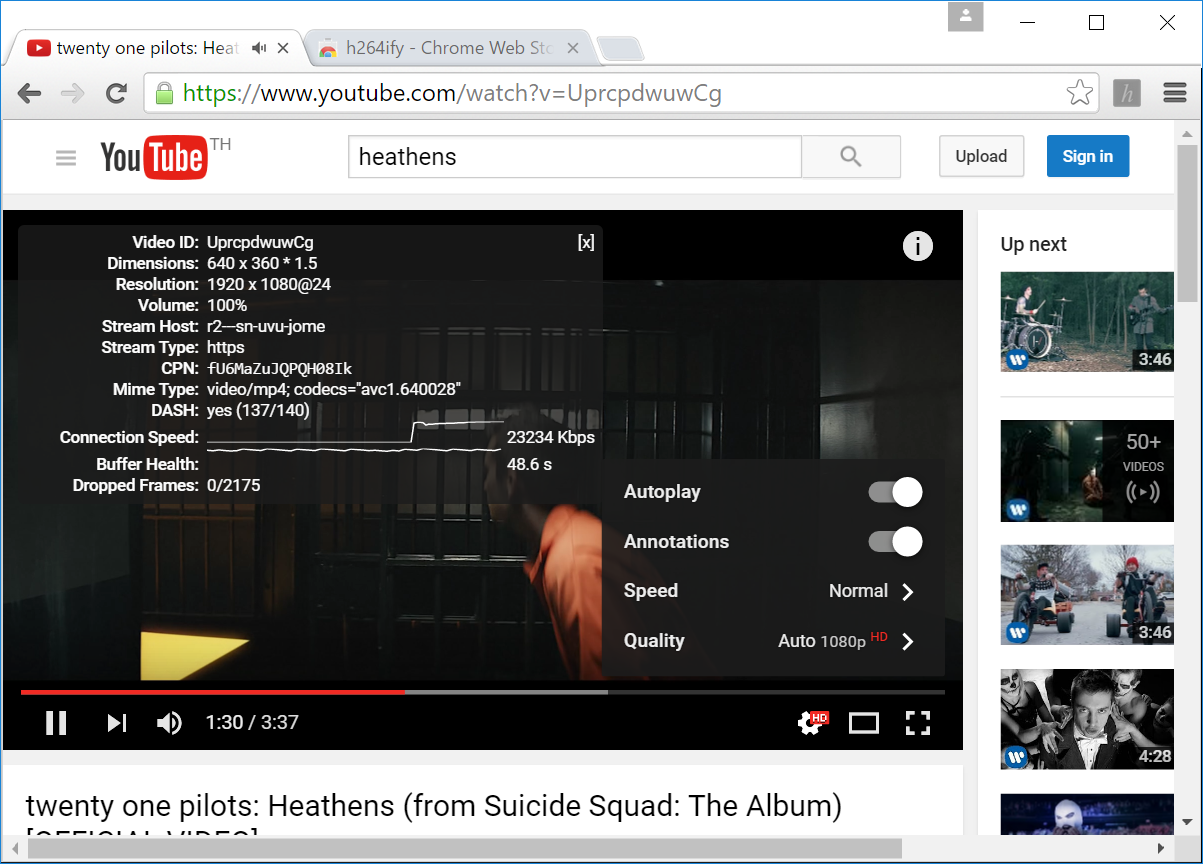
Task: Open the YouTube guide hamburger menu
Action: coord(66,157)
